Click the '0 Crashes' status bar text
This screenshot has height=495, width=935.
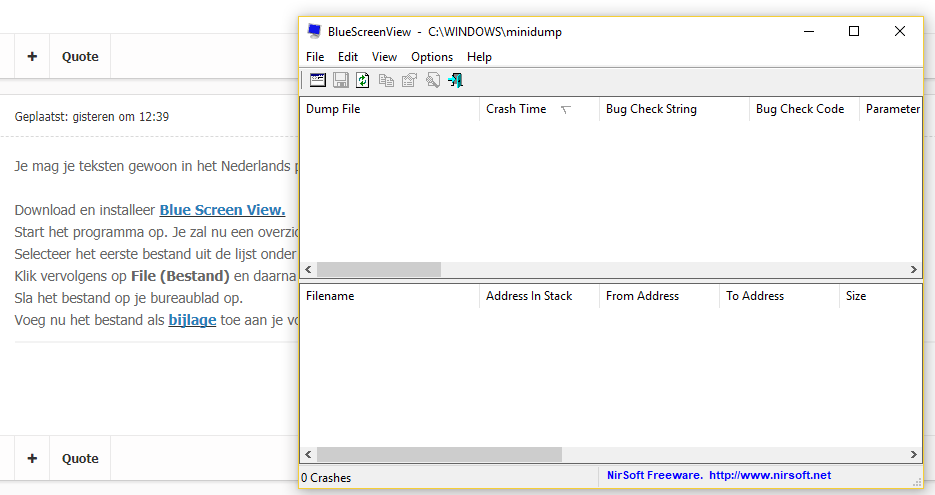(326, 478)
